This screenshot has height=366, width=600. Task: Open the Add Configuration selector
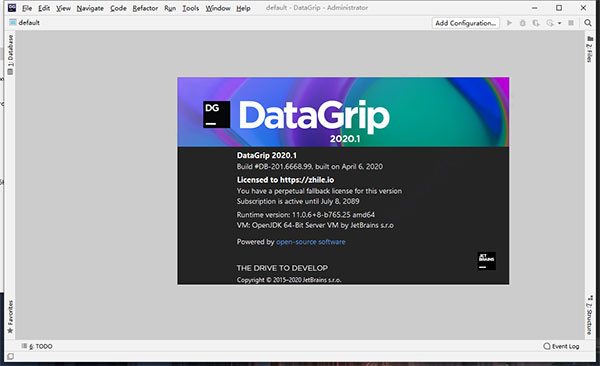click(466, 23)
